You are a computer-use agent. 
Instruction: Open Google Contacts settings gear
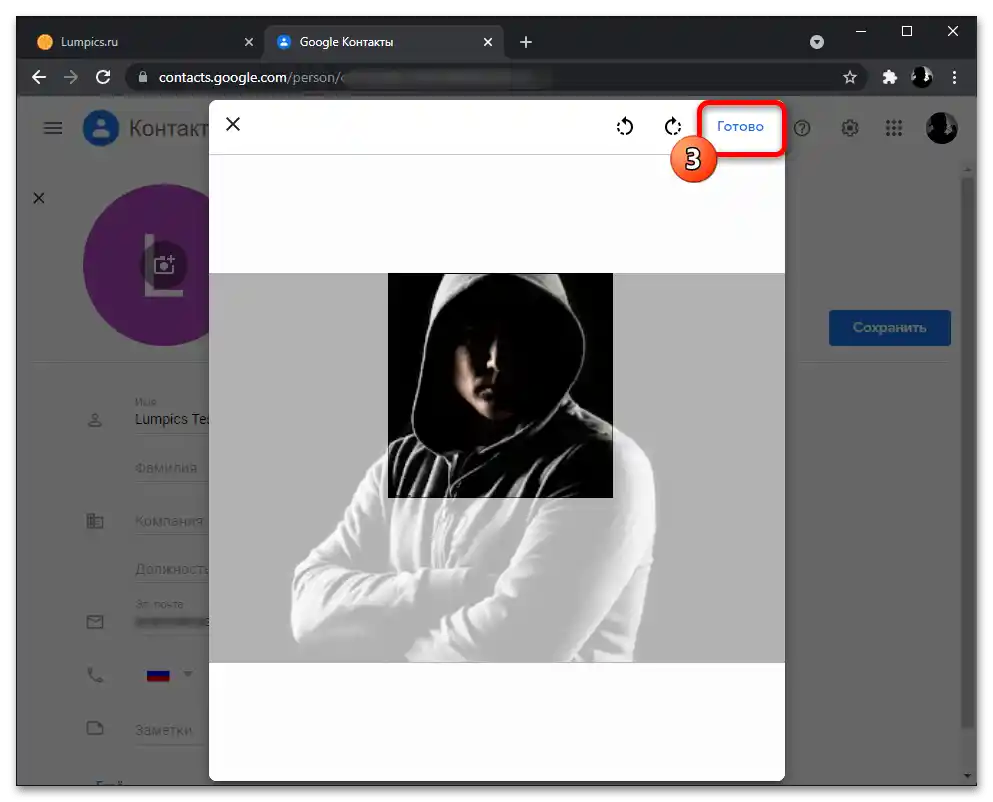coord(849,128)
